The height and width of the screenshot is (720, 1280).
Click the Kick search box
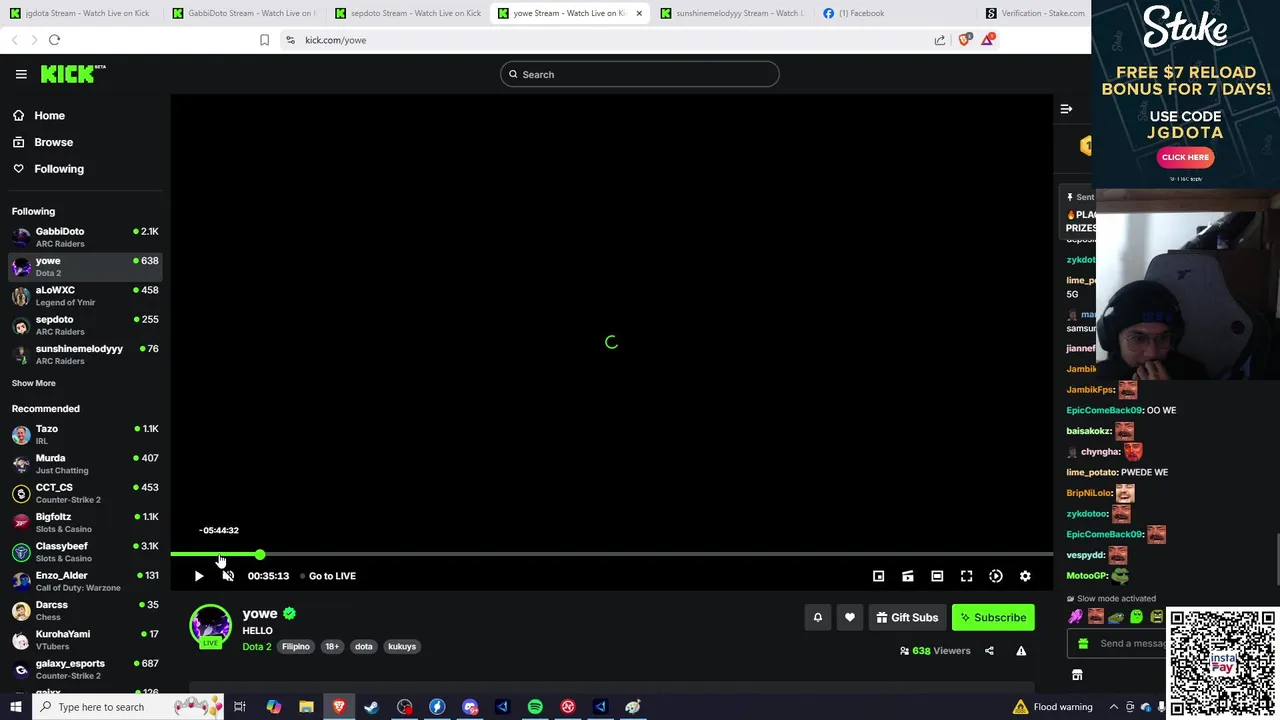coord(640,74)
